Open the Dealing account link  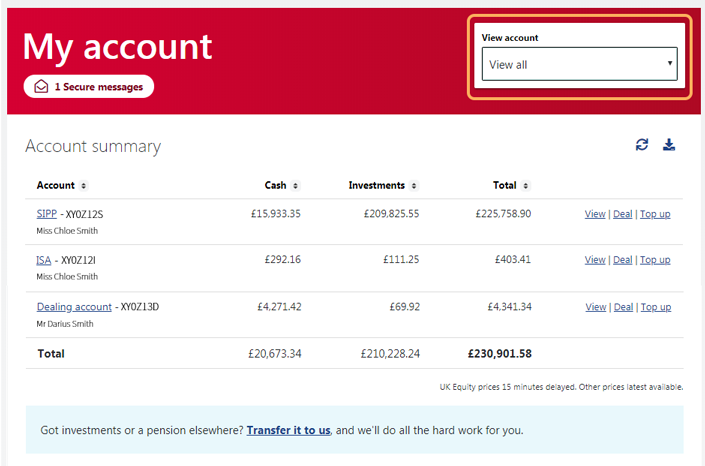click(74, 307)
